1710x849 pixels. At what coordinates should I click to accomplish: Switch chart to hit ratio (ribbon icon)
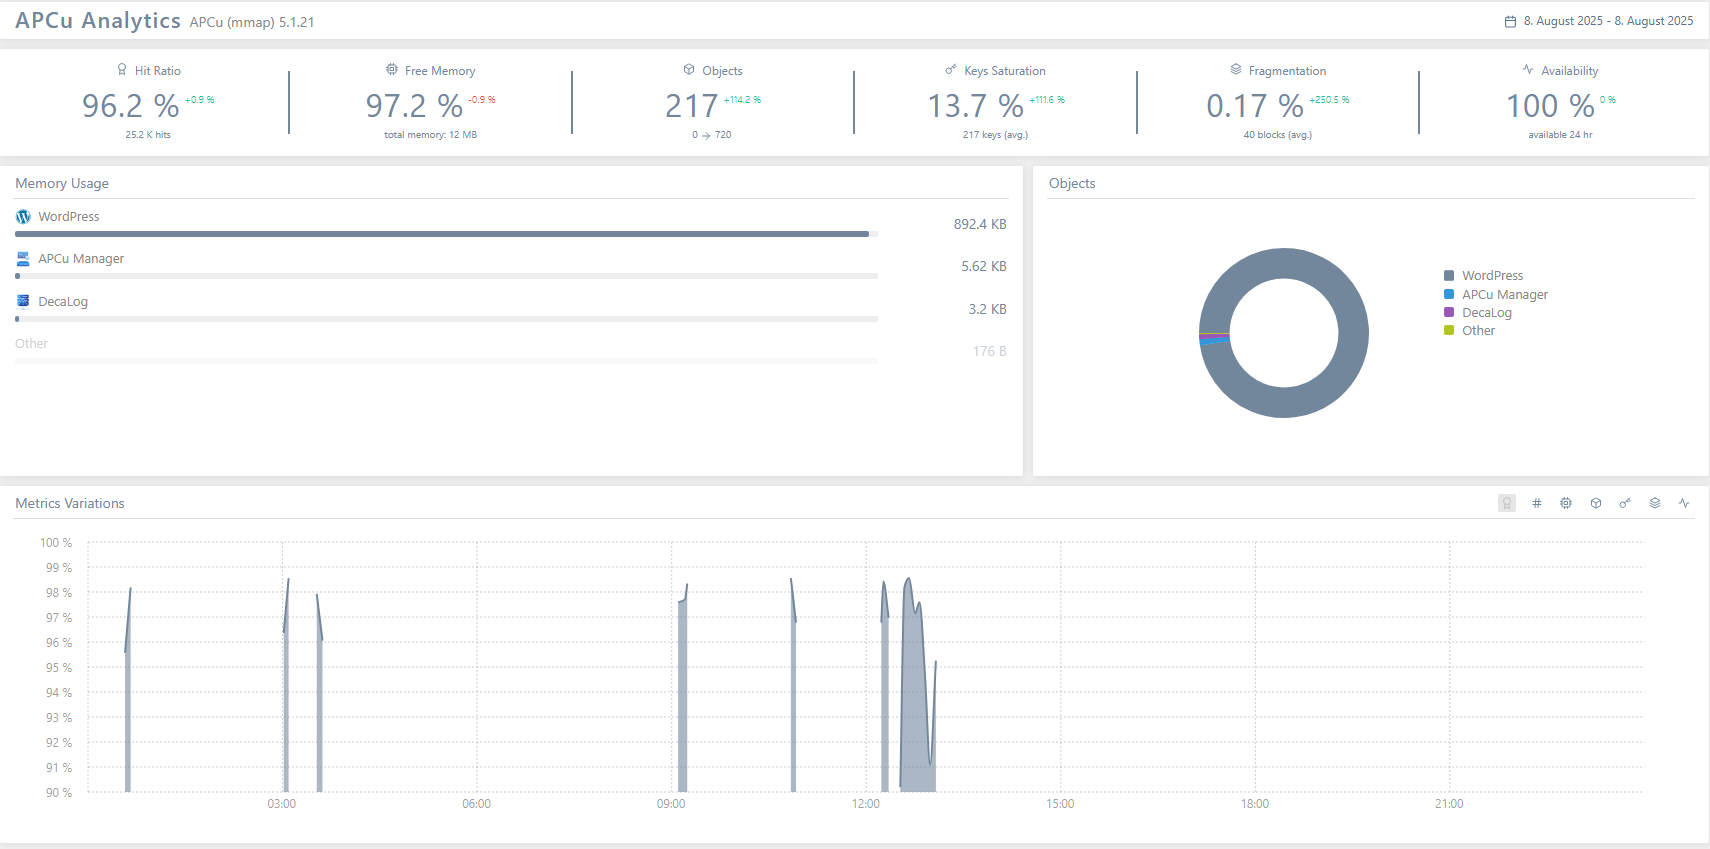[1506, 503]
